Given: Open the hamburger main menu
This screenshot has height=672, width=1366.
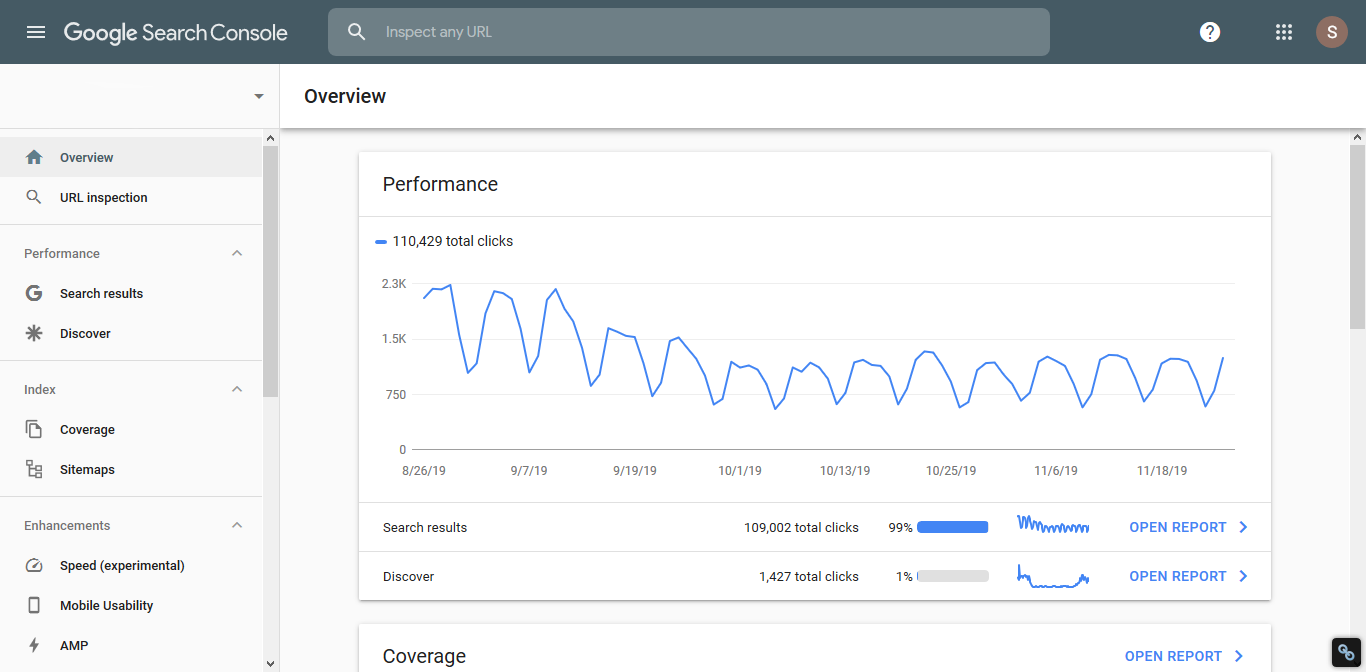Looking at the screenshot, I should pos(36,32).
